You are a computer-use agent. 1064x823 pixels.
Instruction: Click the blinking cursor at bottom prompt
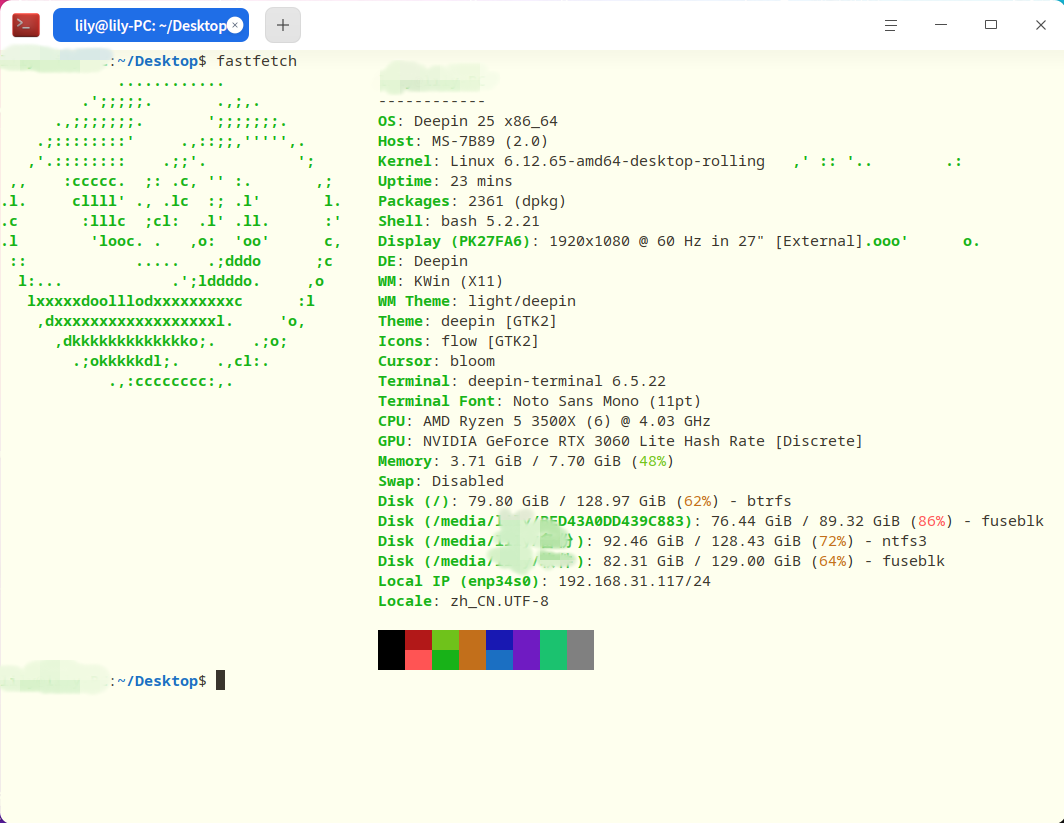[221, 681]
